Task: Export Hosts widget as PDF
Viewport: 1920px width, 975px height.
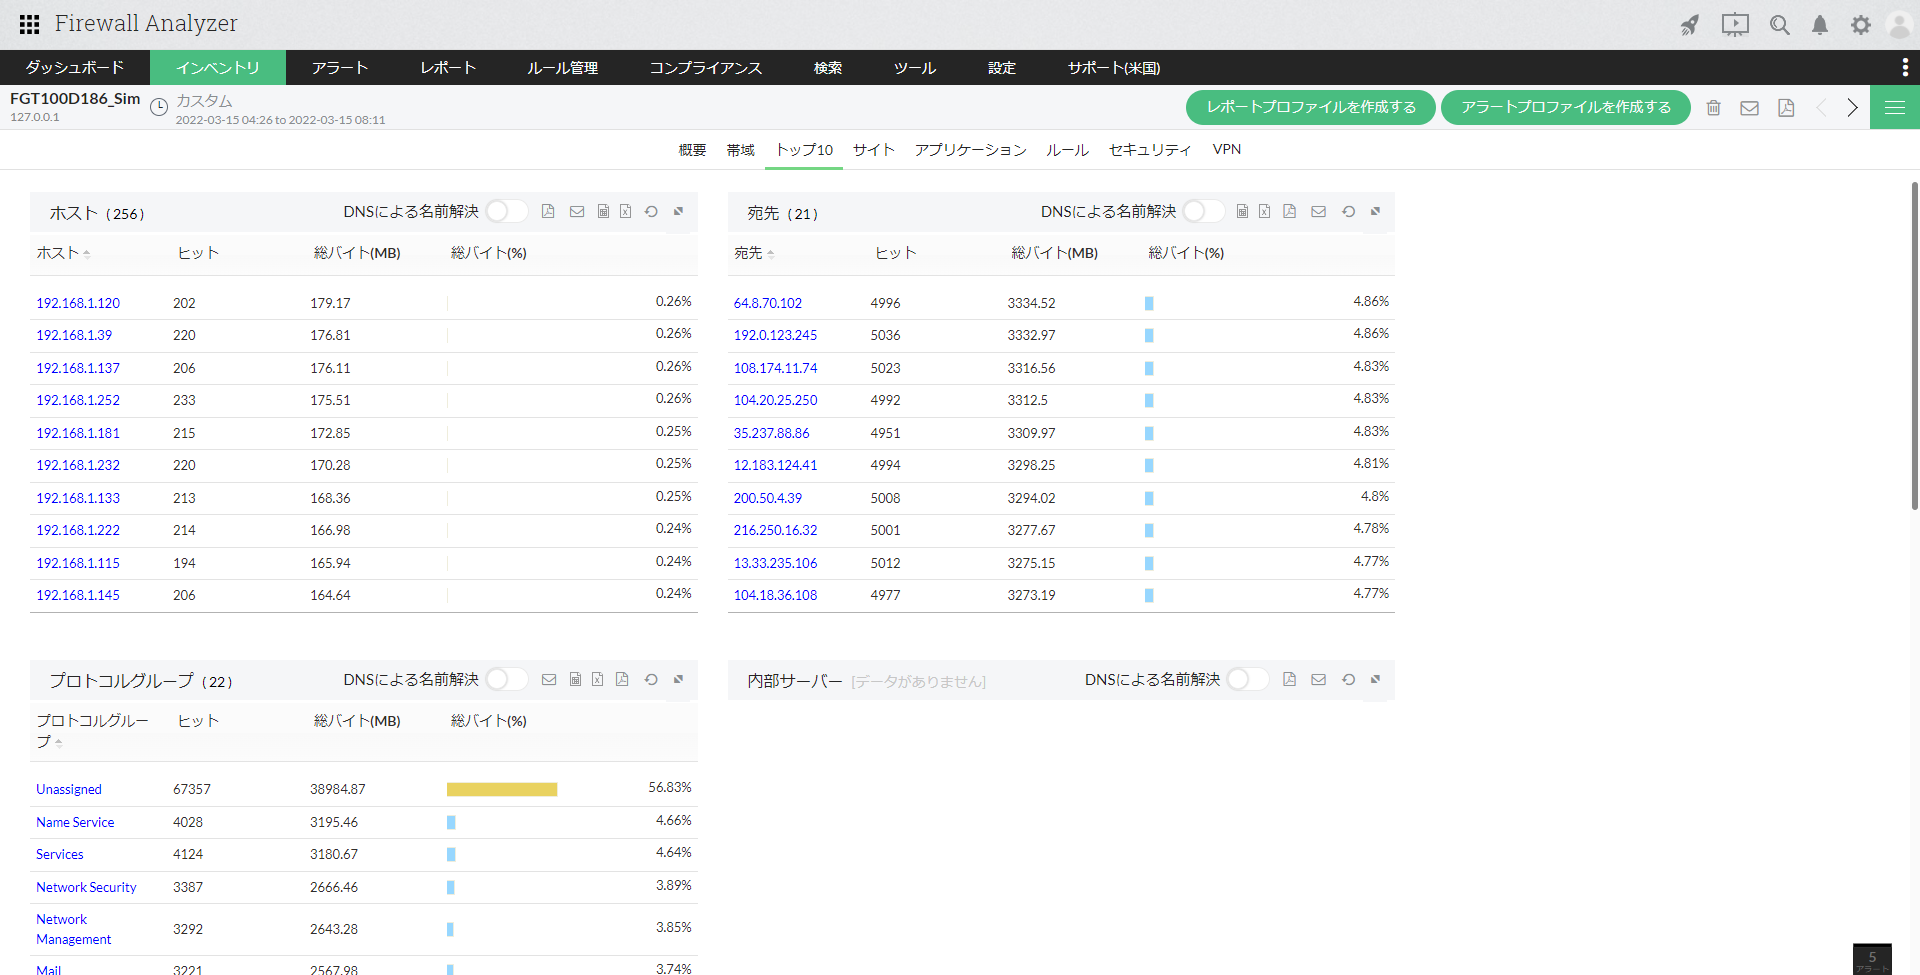Action: [548, 211]
